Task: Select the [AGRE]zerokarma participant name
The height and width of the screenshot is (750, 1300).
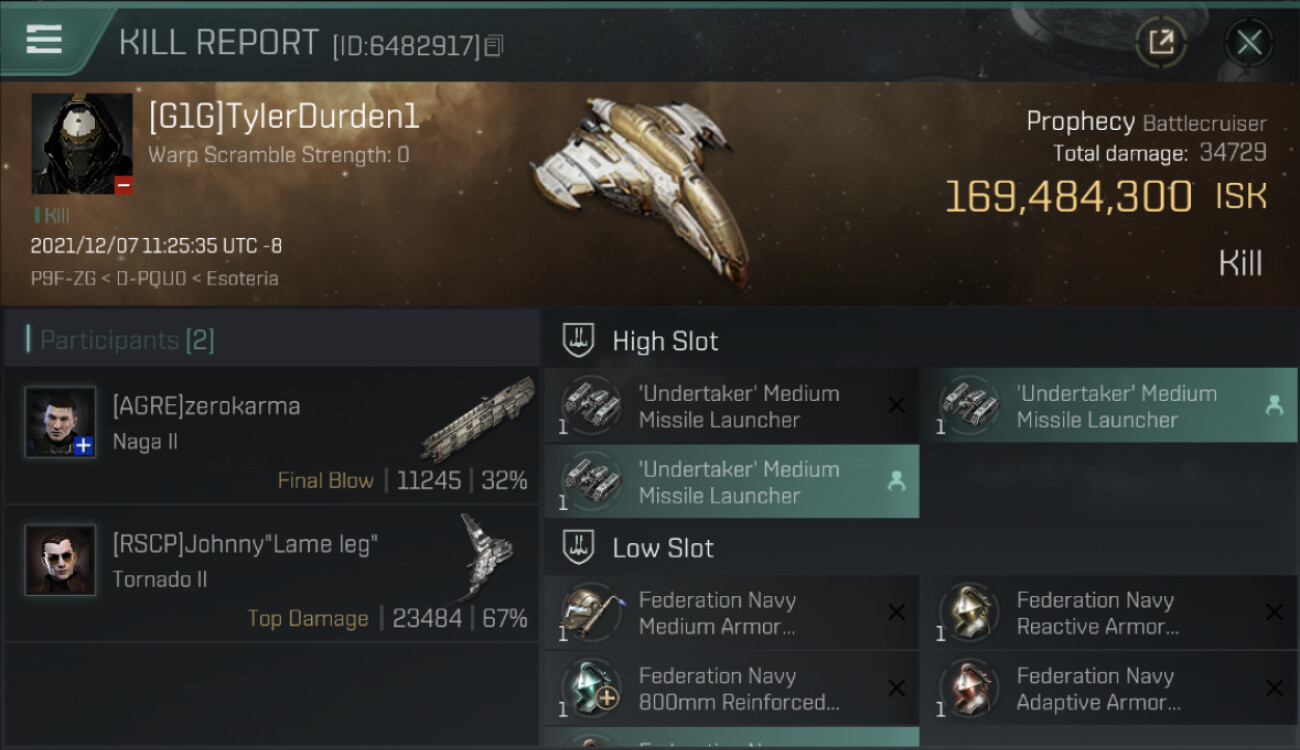Action: coord(206,406)
